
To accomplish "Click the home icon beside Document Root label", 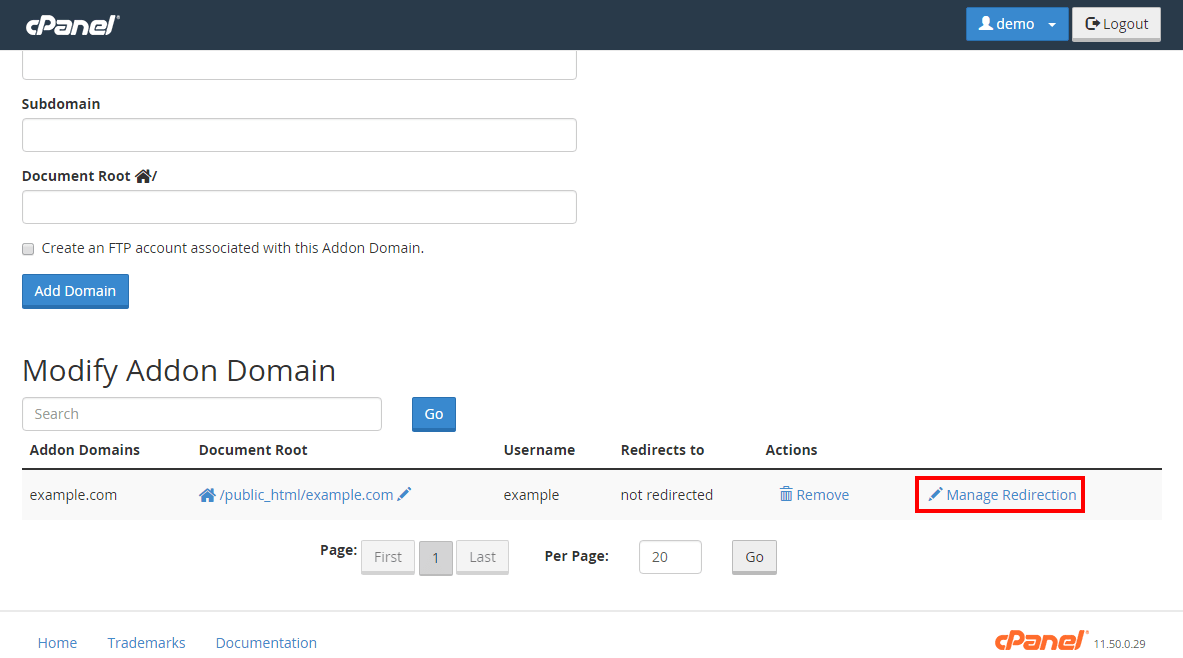I will coord(143,177).
